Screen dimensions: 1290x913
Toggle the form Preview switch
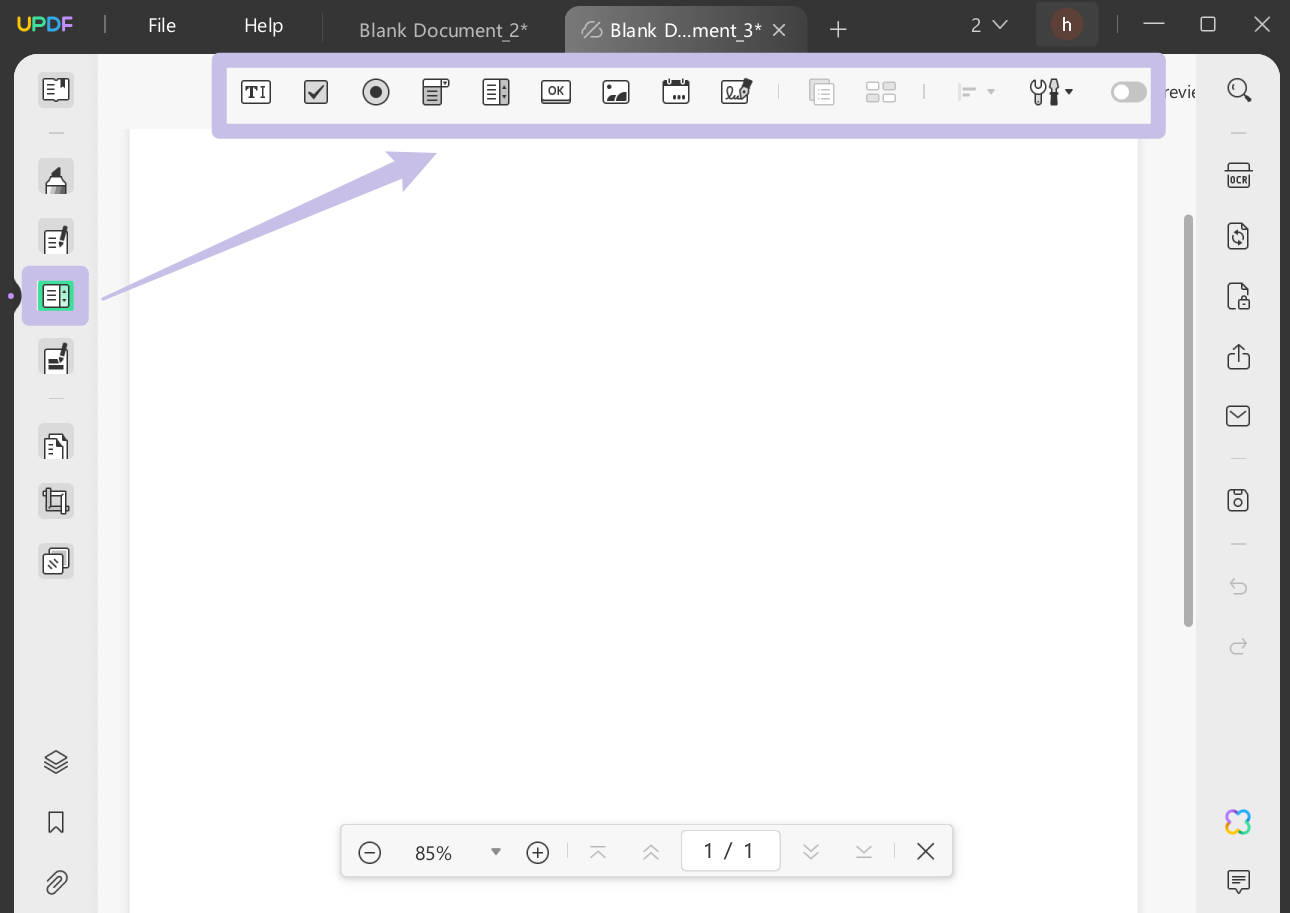1127,91
